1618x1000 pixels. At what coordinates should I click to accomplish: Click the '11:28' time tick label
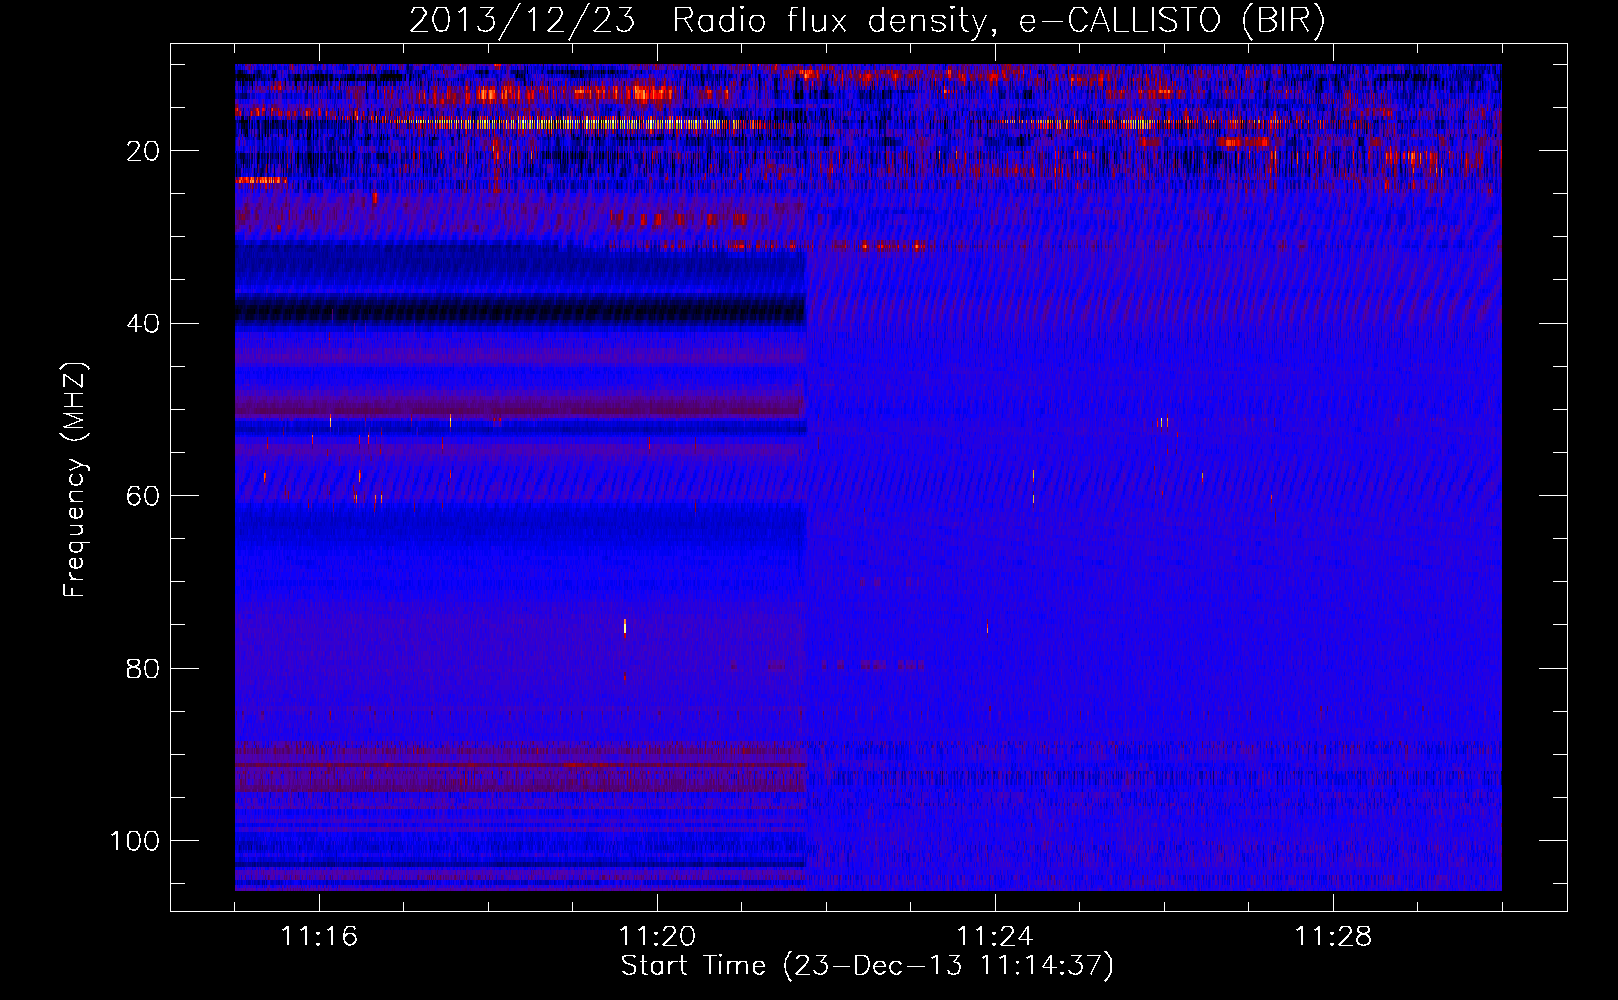(1333, 937)
